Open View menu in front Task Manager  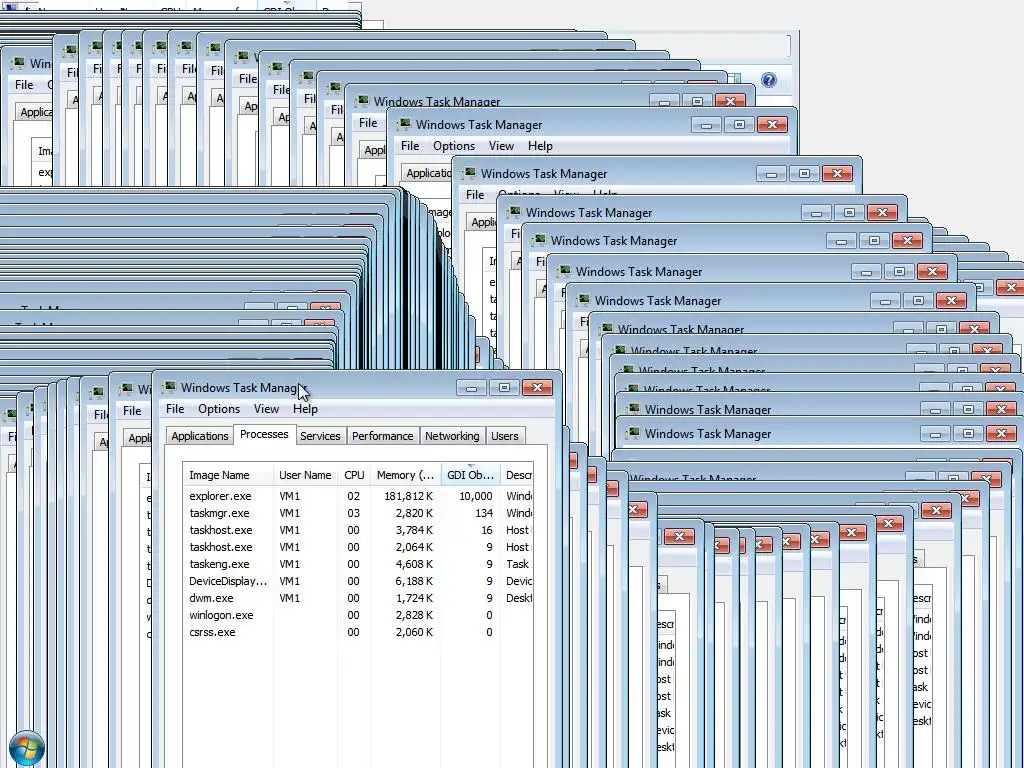(266, 409)
